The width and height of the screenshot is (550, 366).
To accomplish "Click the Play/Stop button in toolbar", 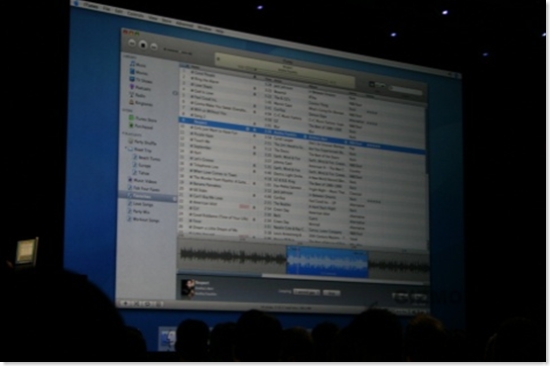I will click(x=142, y=45).
